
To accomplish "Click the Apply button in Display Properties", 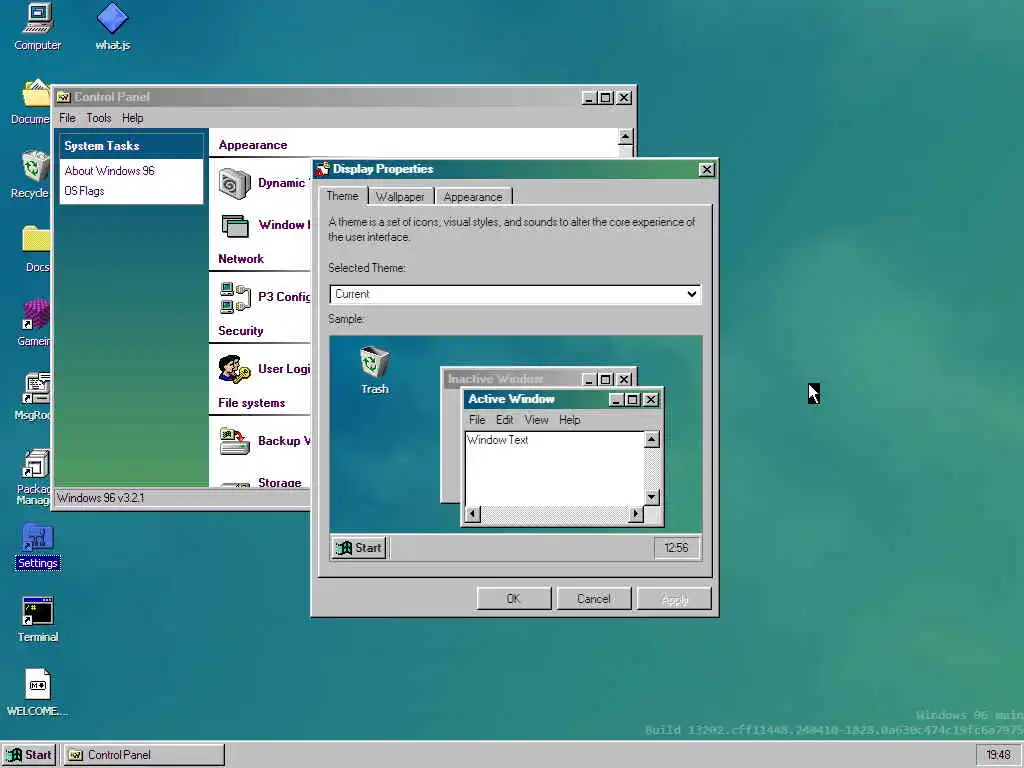I will point(674,599).
